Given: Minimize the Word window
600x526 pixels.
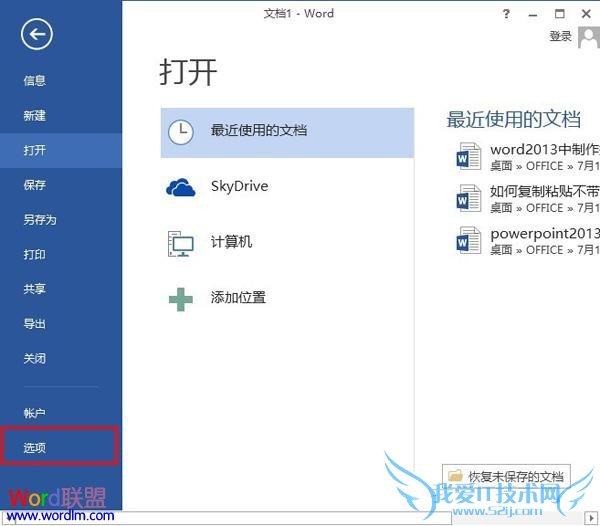Looking at the screenshot, I should coord(533,15).
